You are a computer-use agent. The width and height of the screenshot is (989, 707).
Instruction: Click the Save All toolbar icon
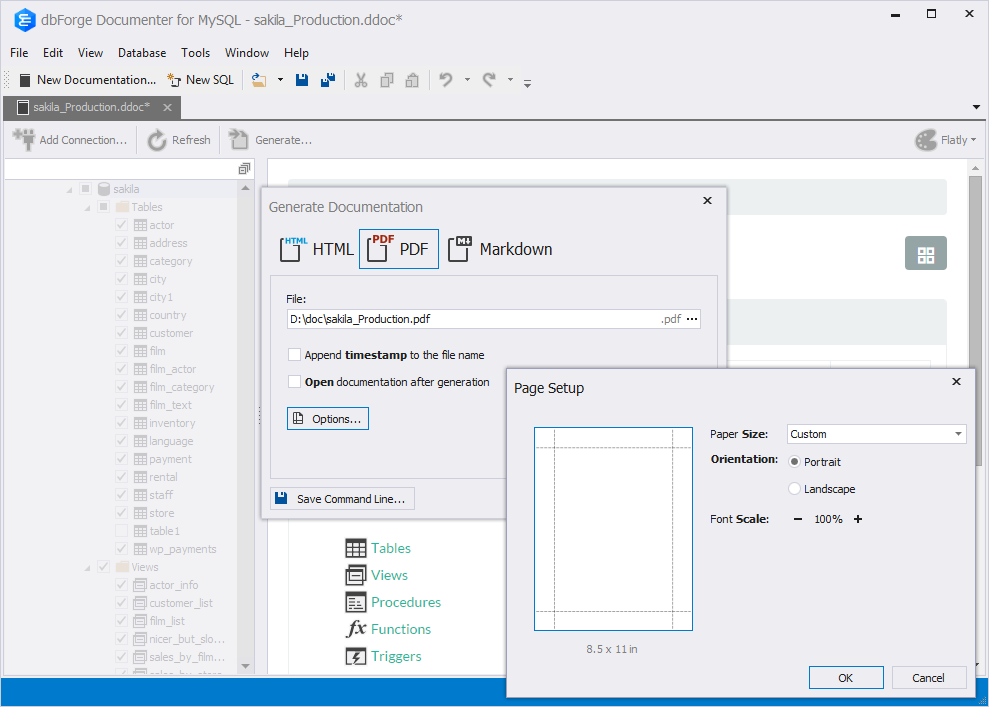pos(328,80)
